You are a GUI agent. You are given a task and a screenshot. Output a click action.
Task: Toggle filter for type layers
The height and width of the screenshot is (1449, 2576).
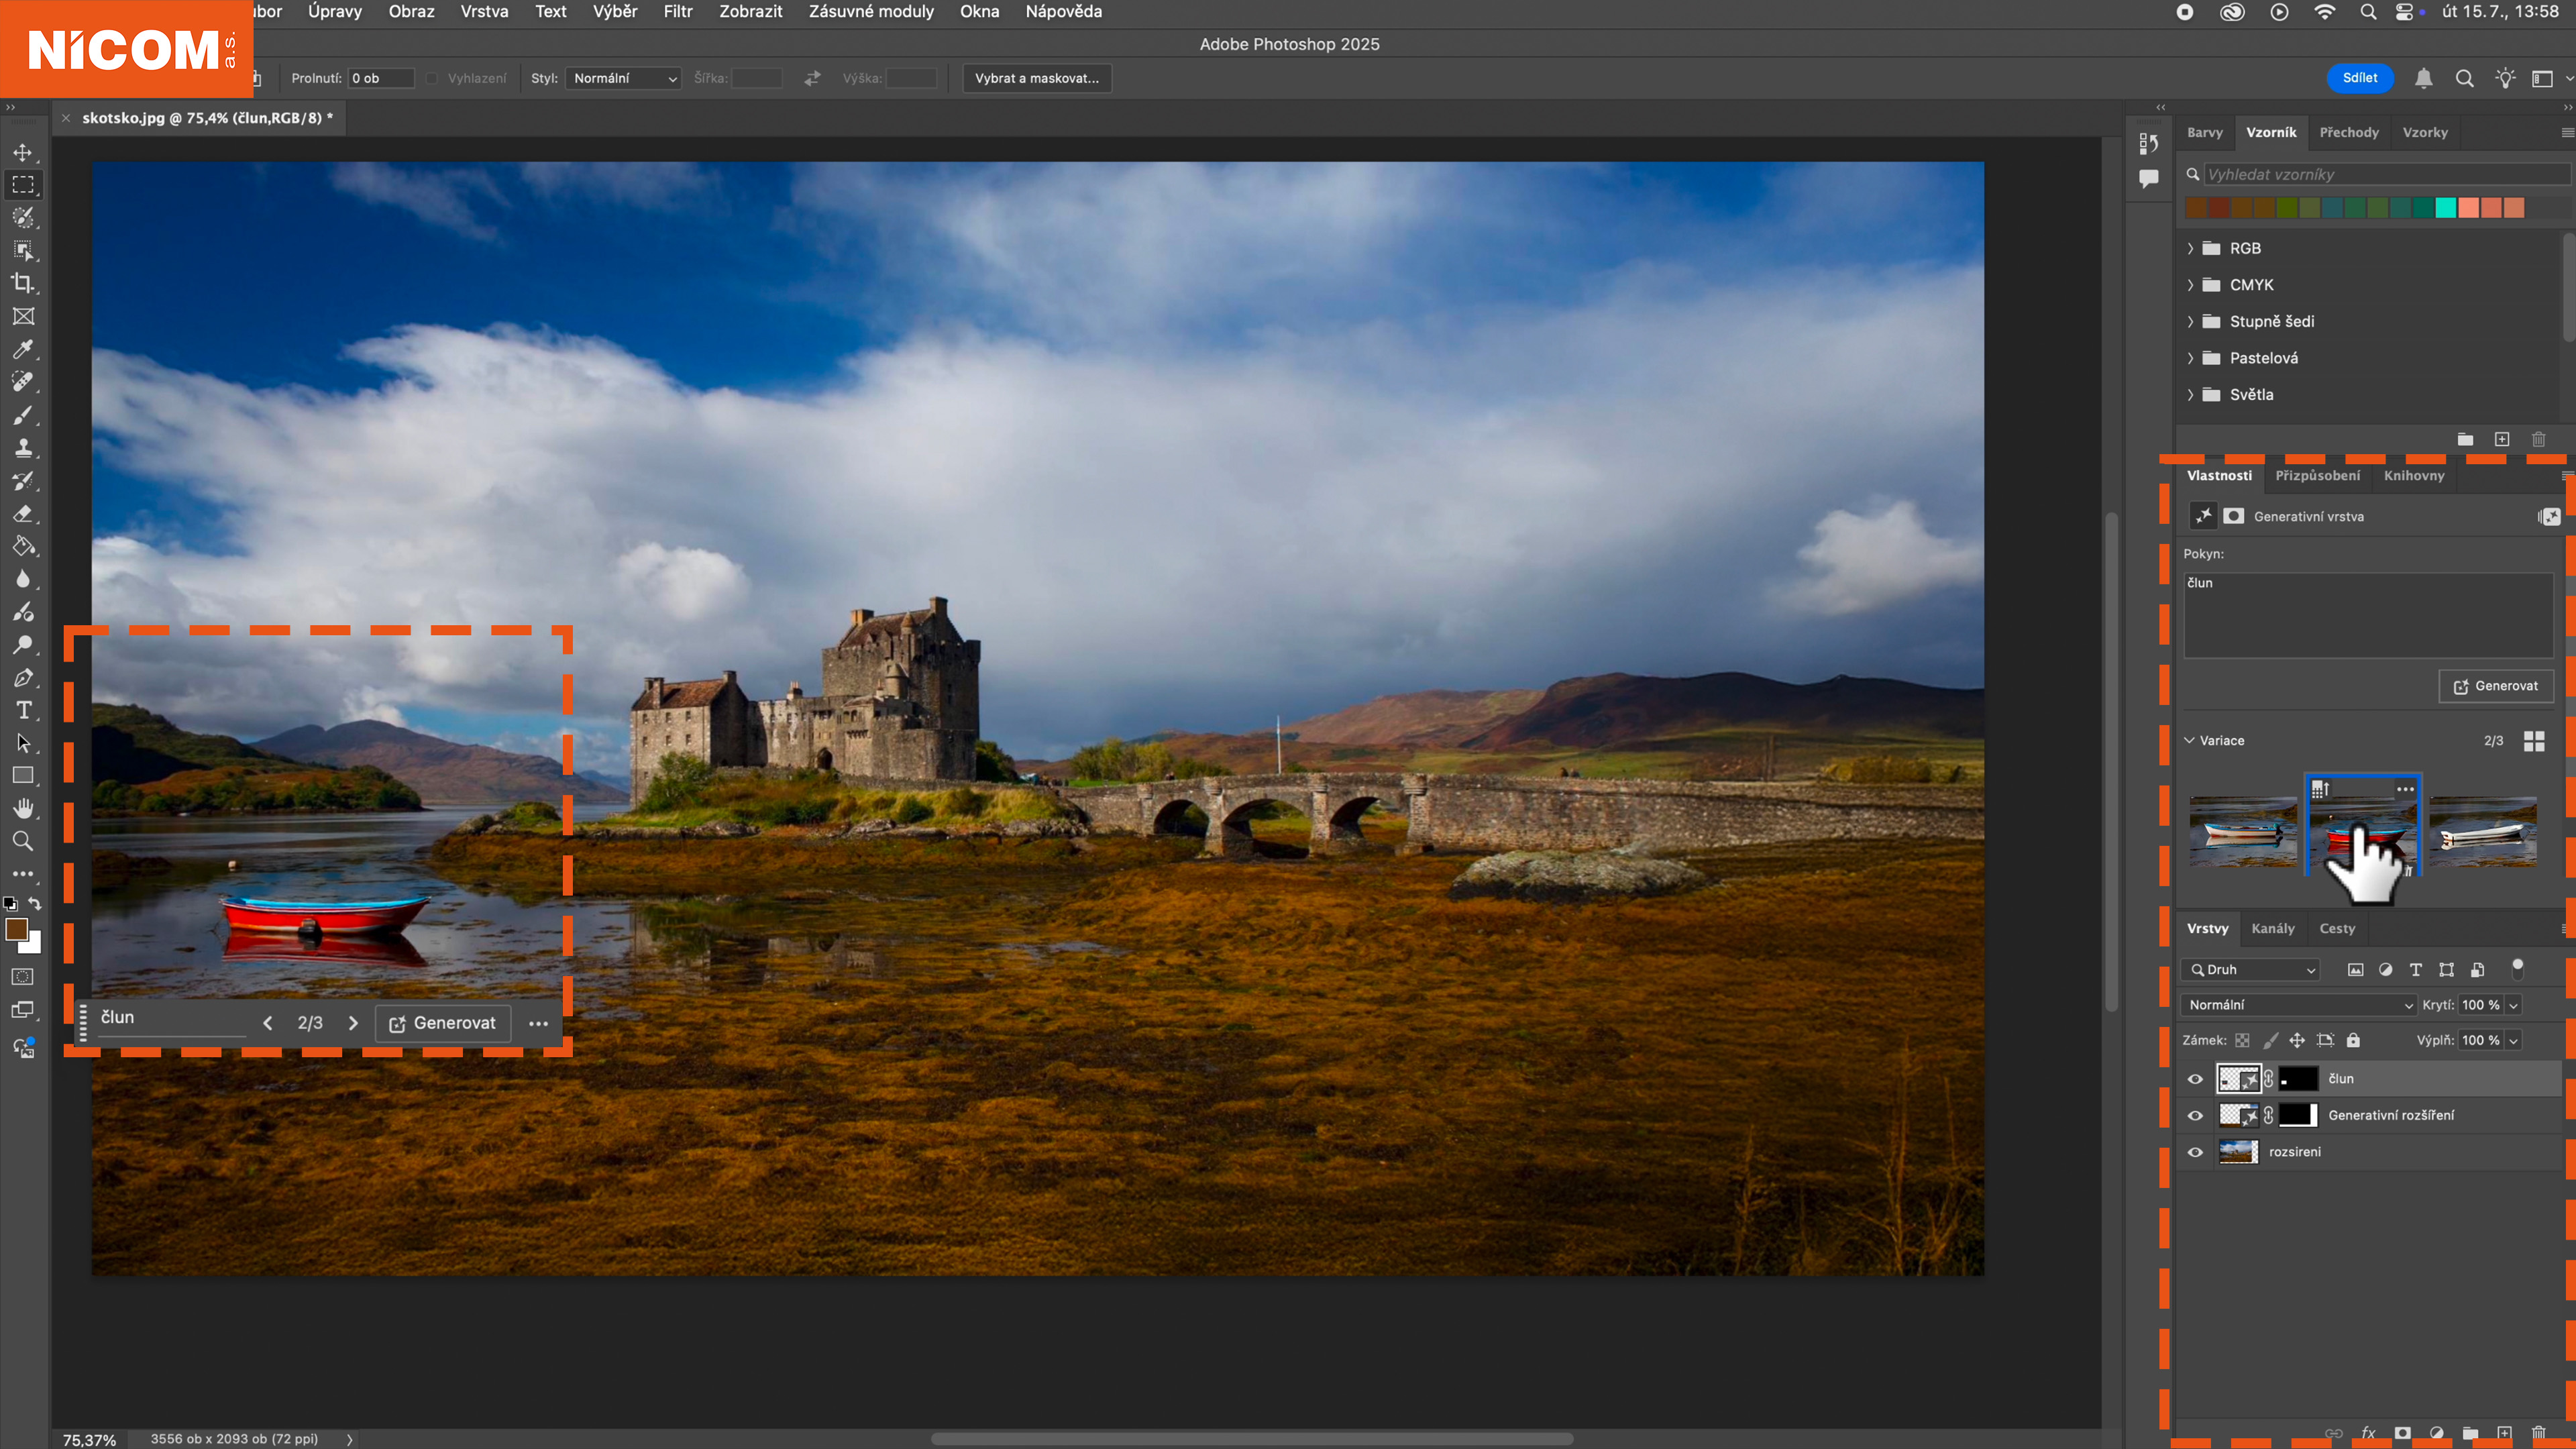click(2415, 969)
